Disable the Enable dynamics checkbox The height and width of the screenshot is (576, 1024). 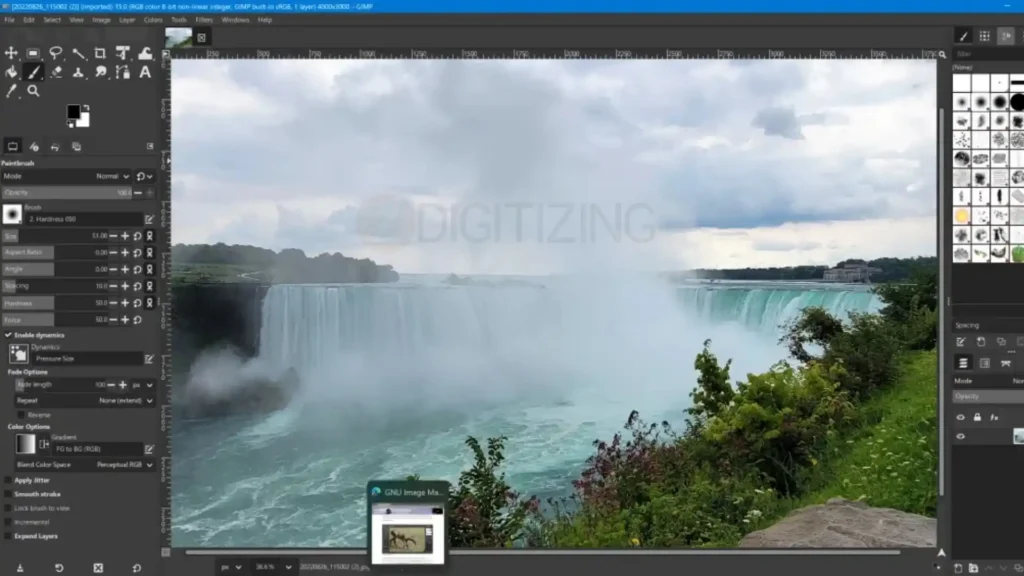click(x=8, y=335)
